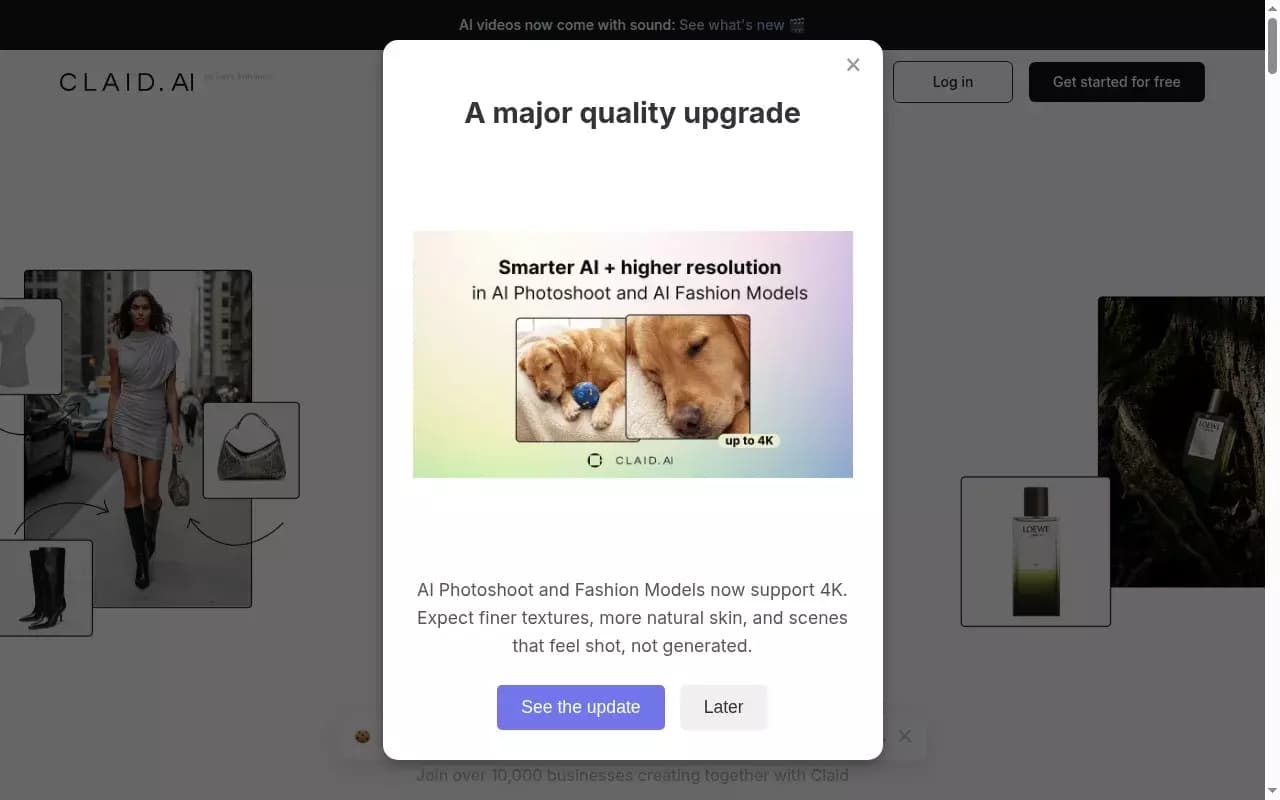Open the golden retriever promo image
1280x800 pixels.
pyautogui.click(x=633, y=354)
